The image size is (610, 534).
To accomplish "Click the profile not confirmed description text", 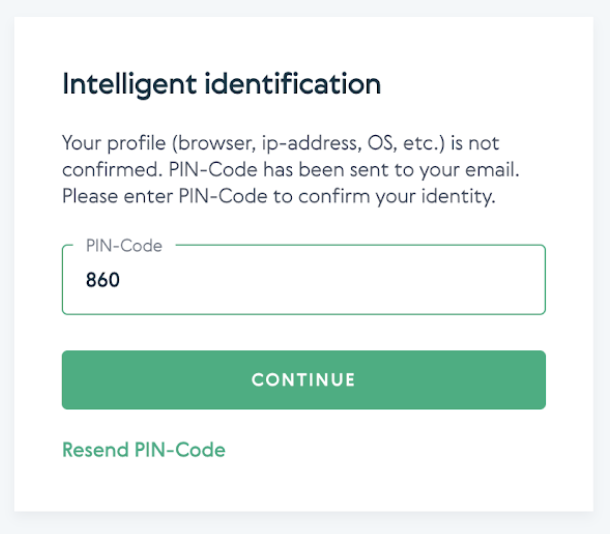I will pyautogui.click(x=280, y=143).
